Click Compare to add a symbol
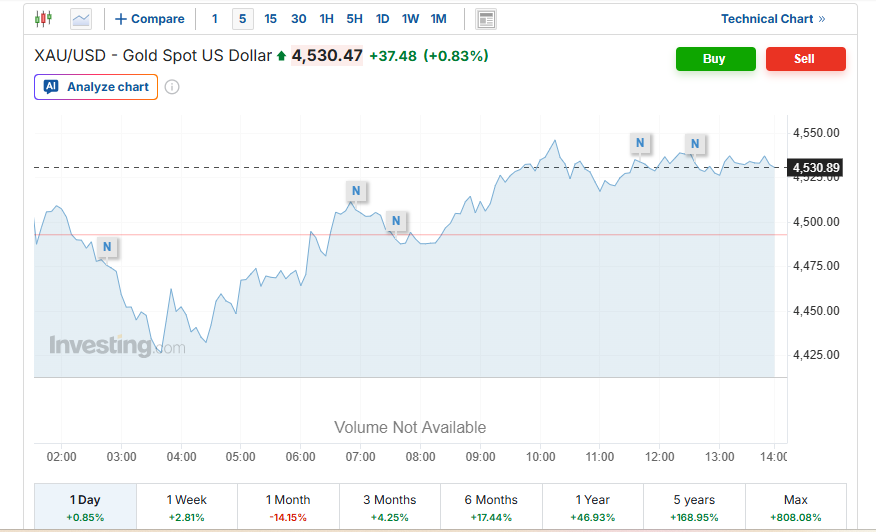The height and width of the screenshot is (532, 876). tap(150, 18)
